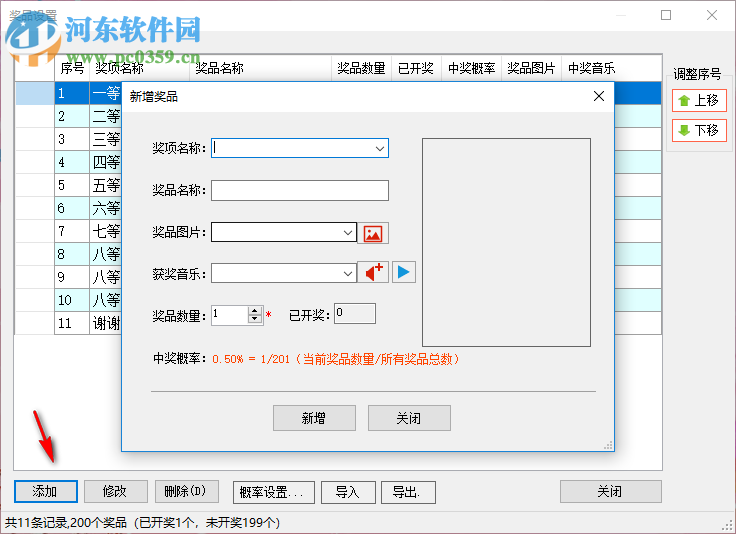Sort by 奖品数量 column header
This screenshot has width=736, height=534.
(x=361, y=69)
